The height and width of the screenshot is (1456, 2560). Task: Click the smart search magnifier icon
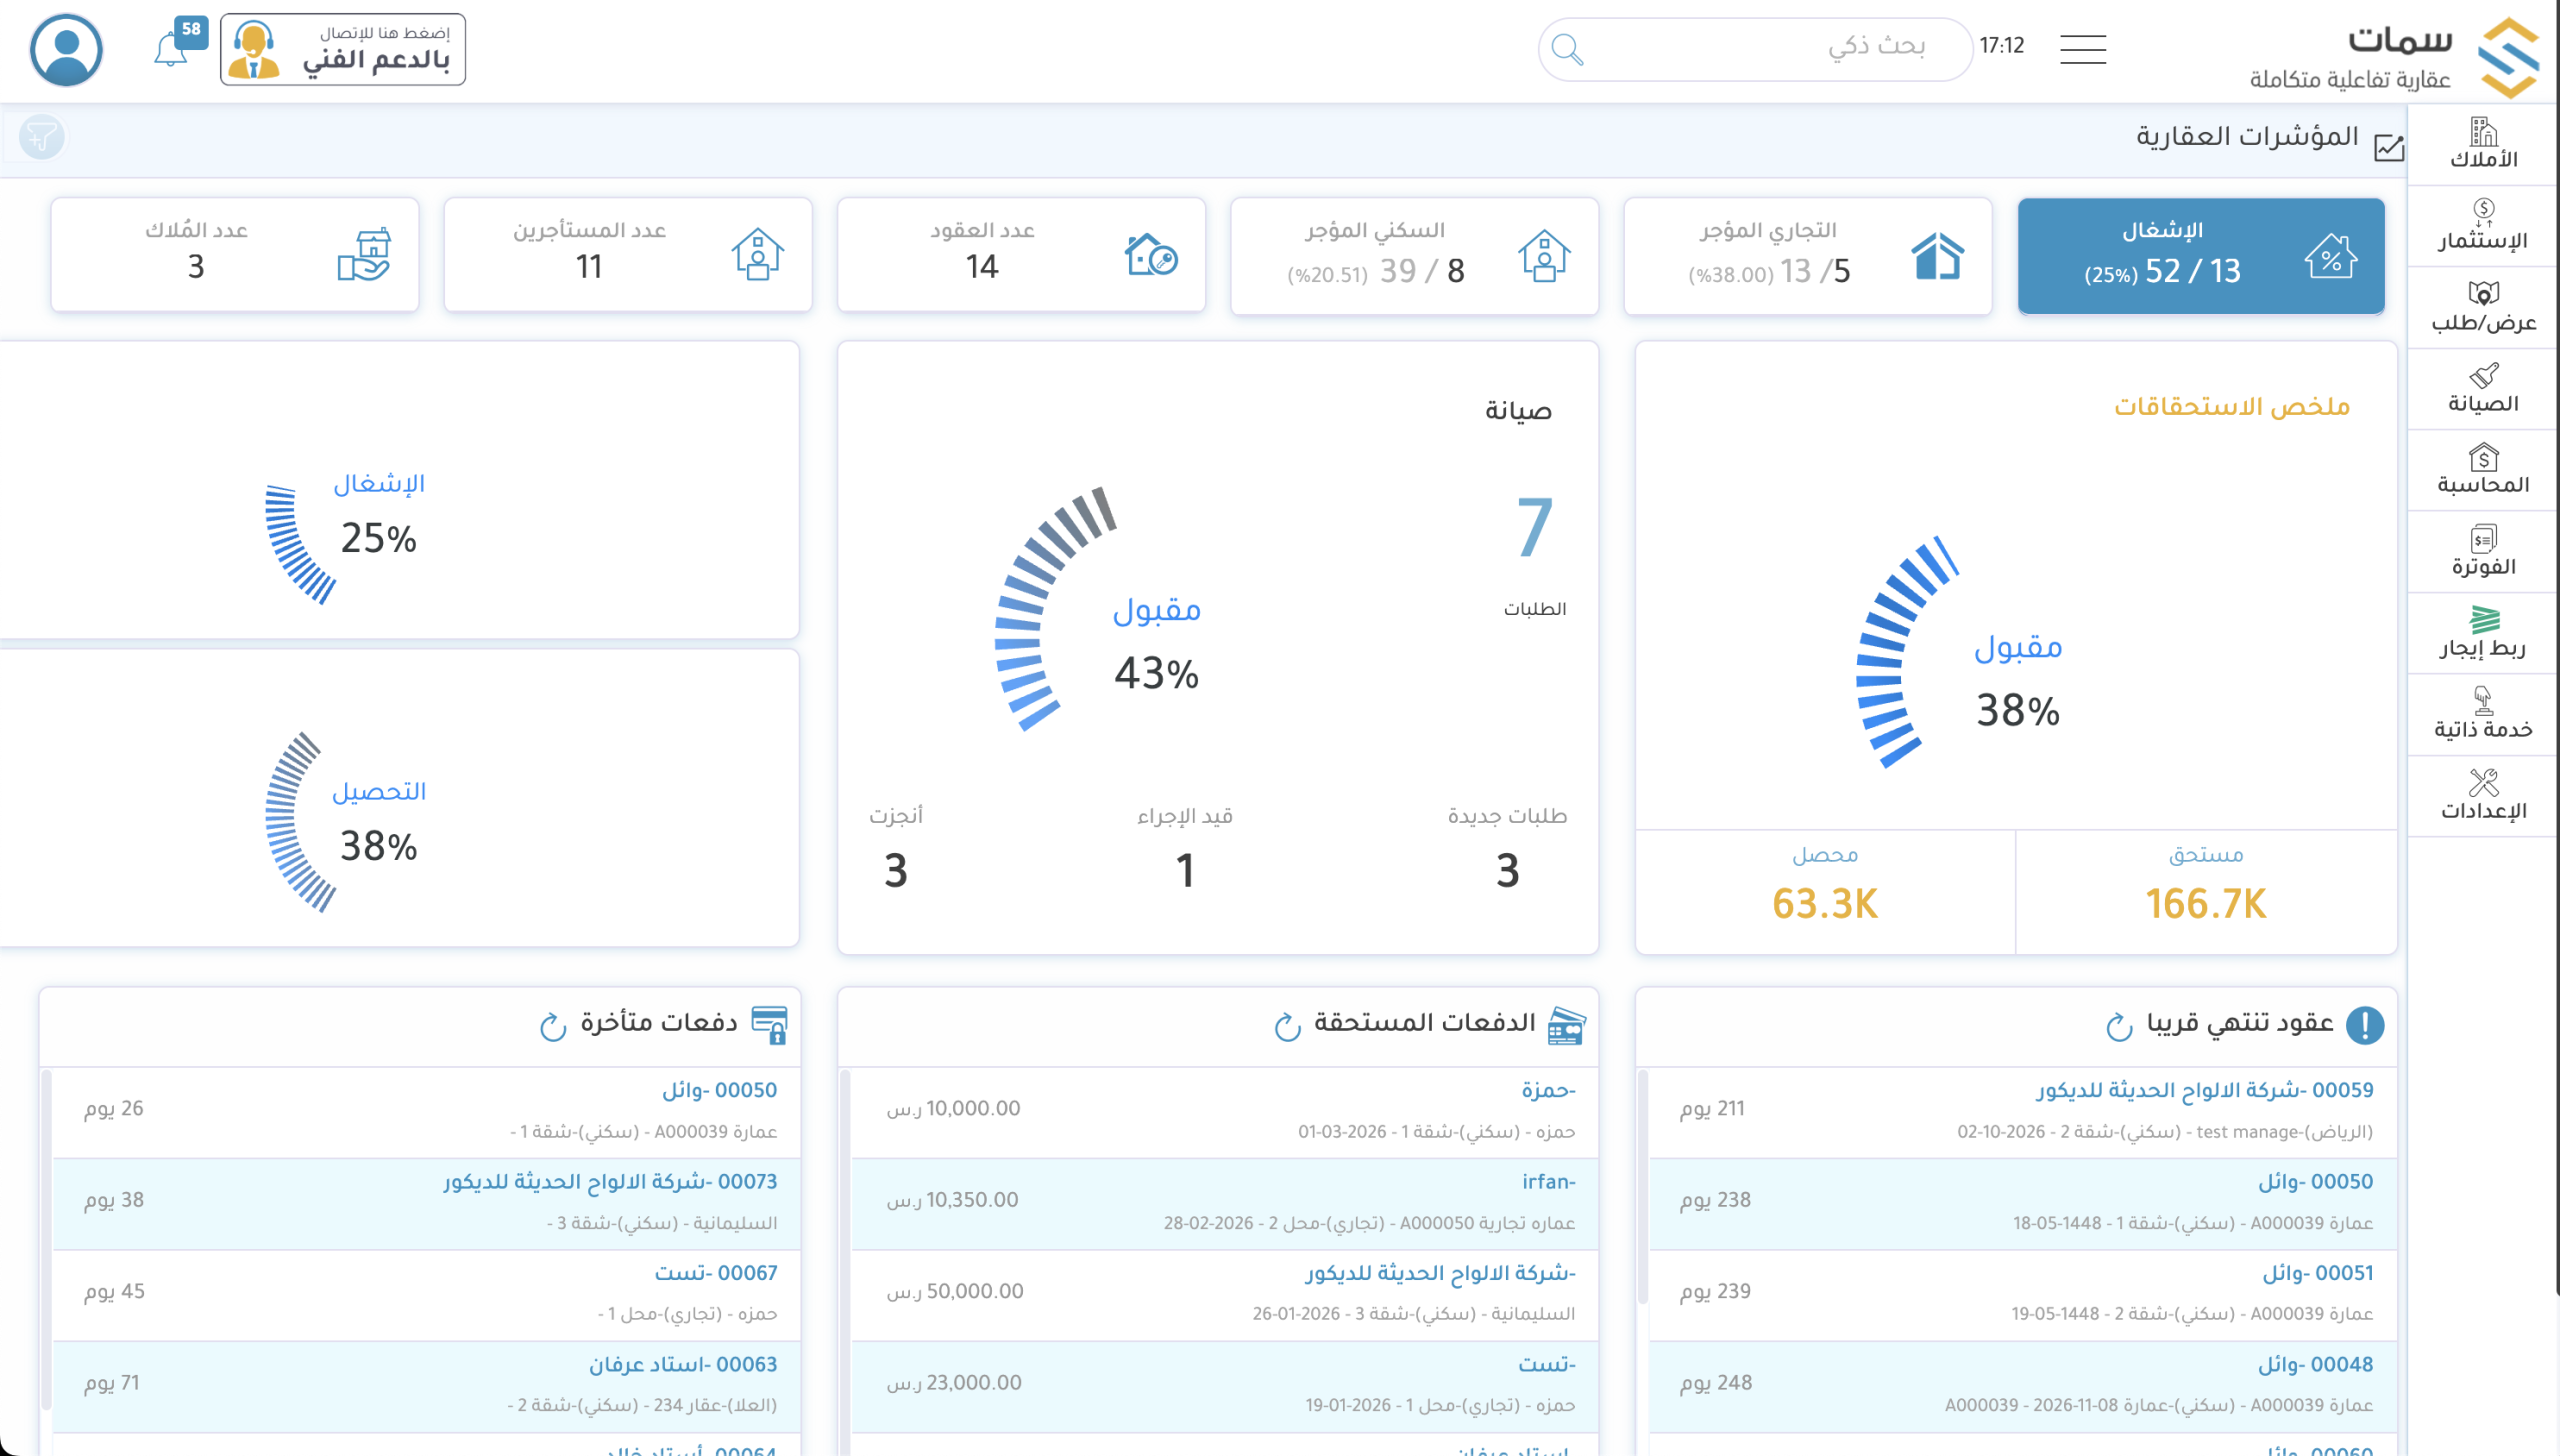[x=1567, y=49]
